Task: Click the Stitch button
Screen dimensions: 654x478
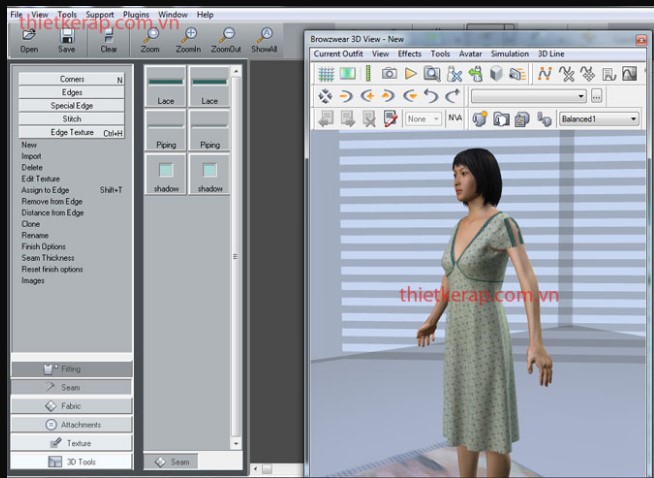Action: [x=71, y=119]
